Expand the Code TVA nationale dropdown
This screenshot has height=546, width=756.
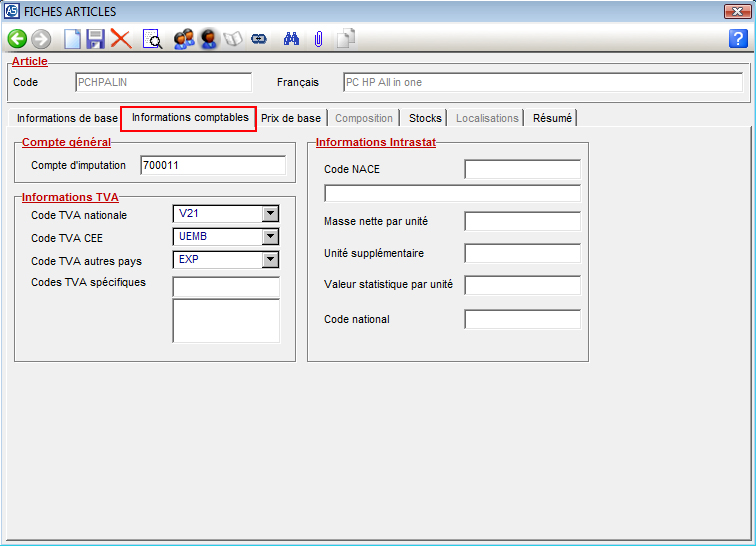tap(269, 213)
